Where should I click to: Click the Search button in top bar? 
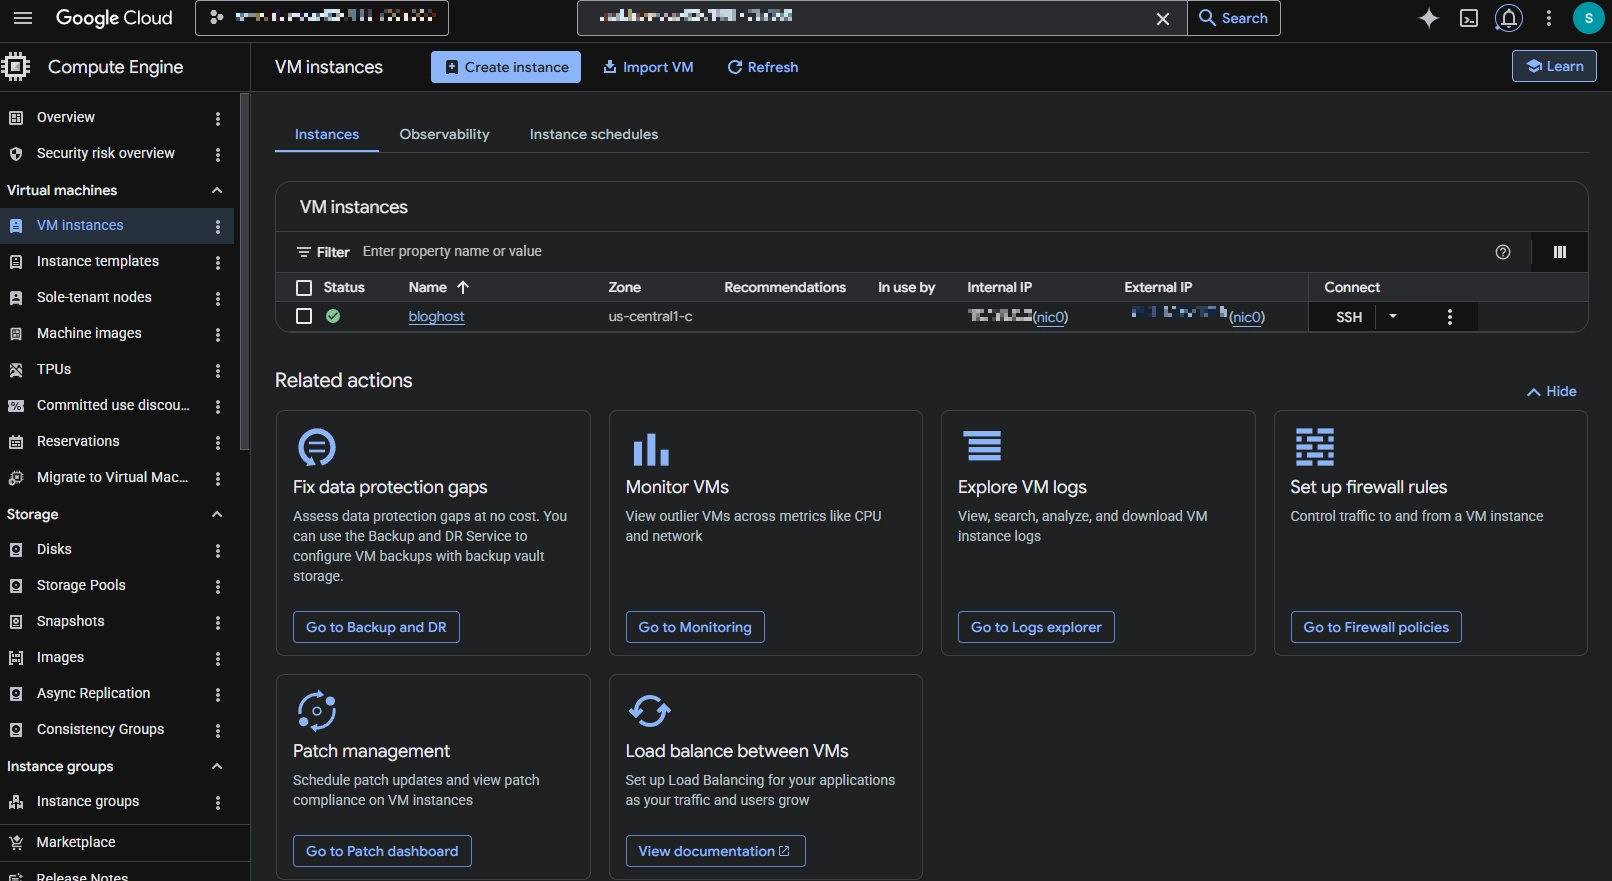pos(1234,18)
